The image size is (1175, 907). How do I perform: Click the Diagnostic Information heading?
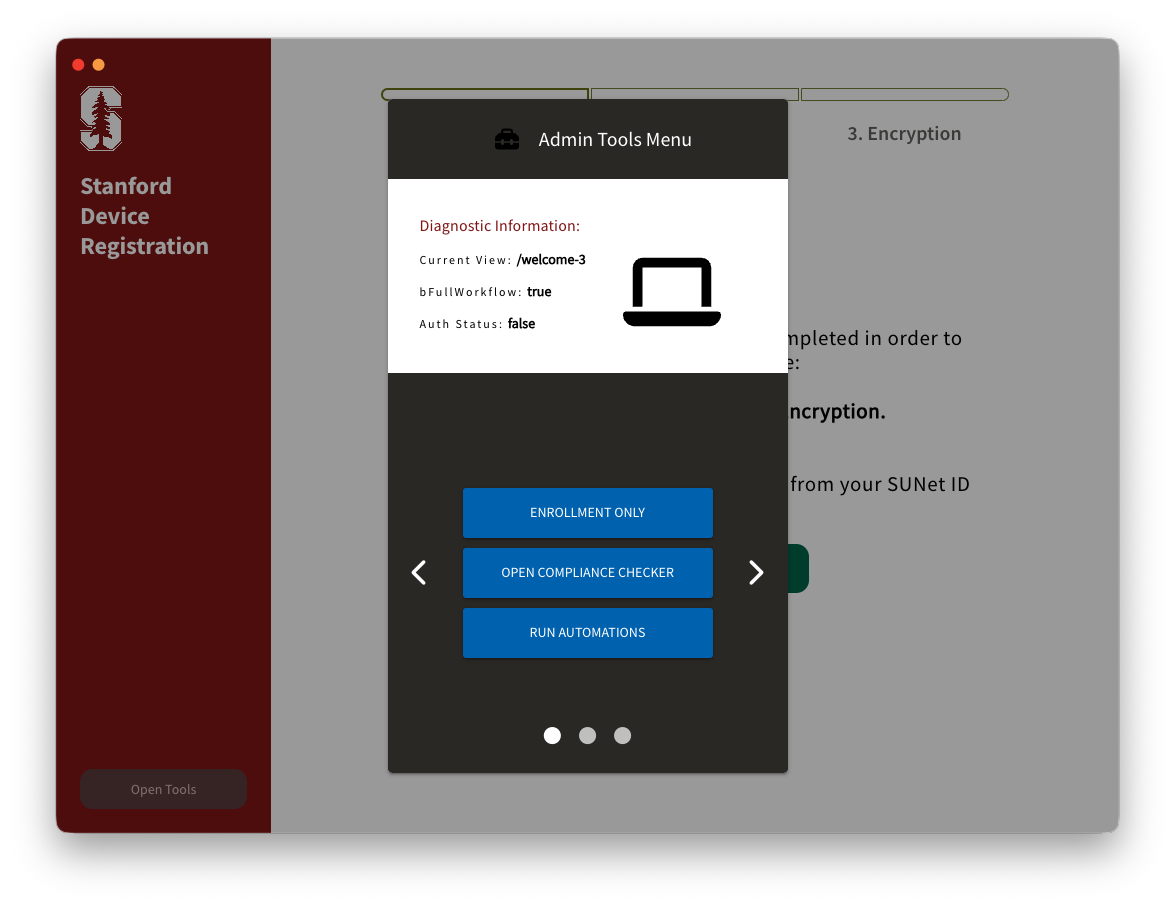(x=499, y=226)
